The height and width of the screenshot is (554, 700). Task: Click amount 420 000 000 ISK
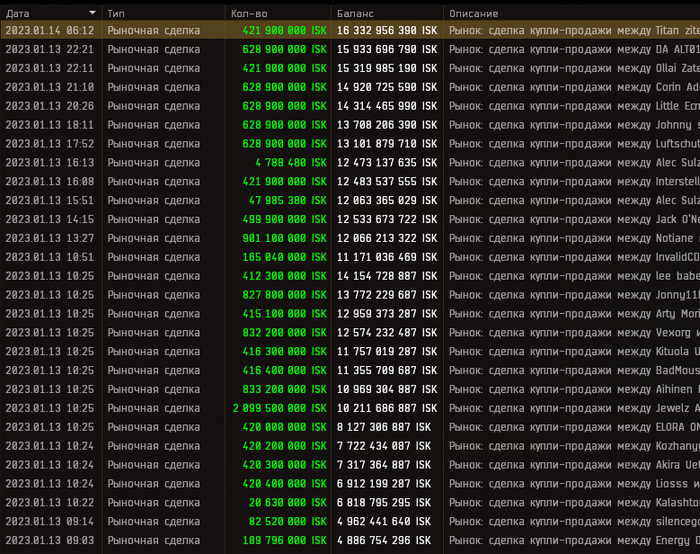point(285,427)
